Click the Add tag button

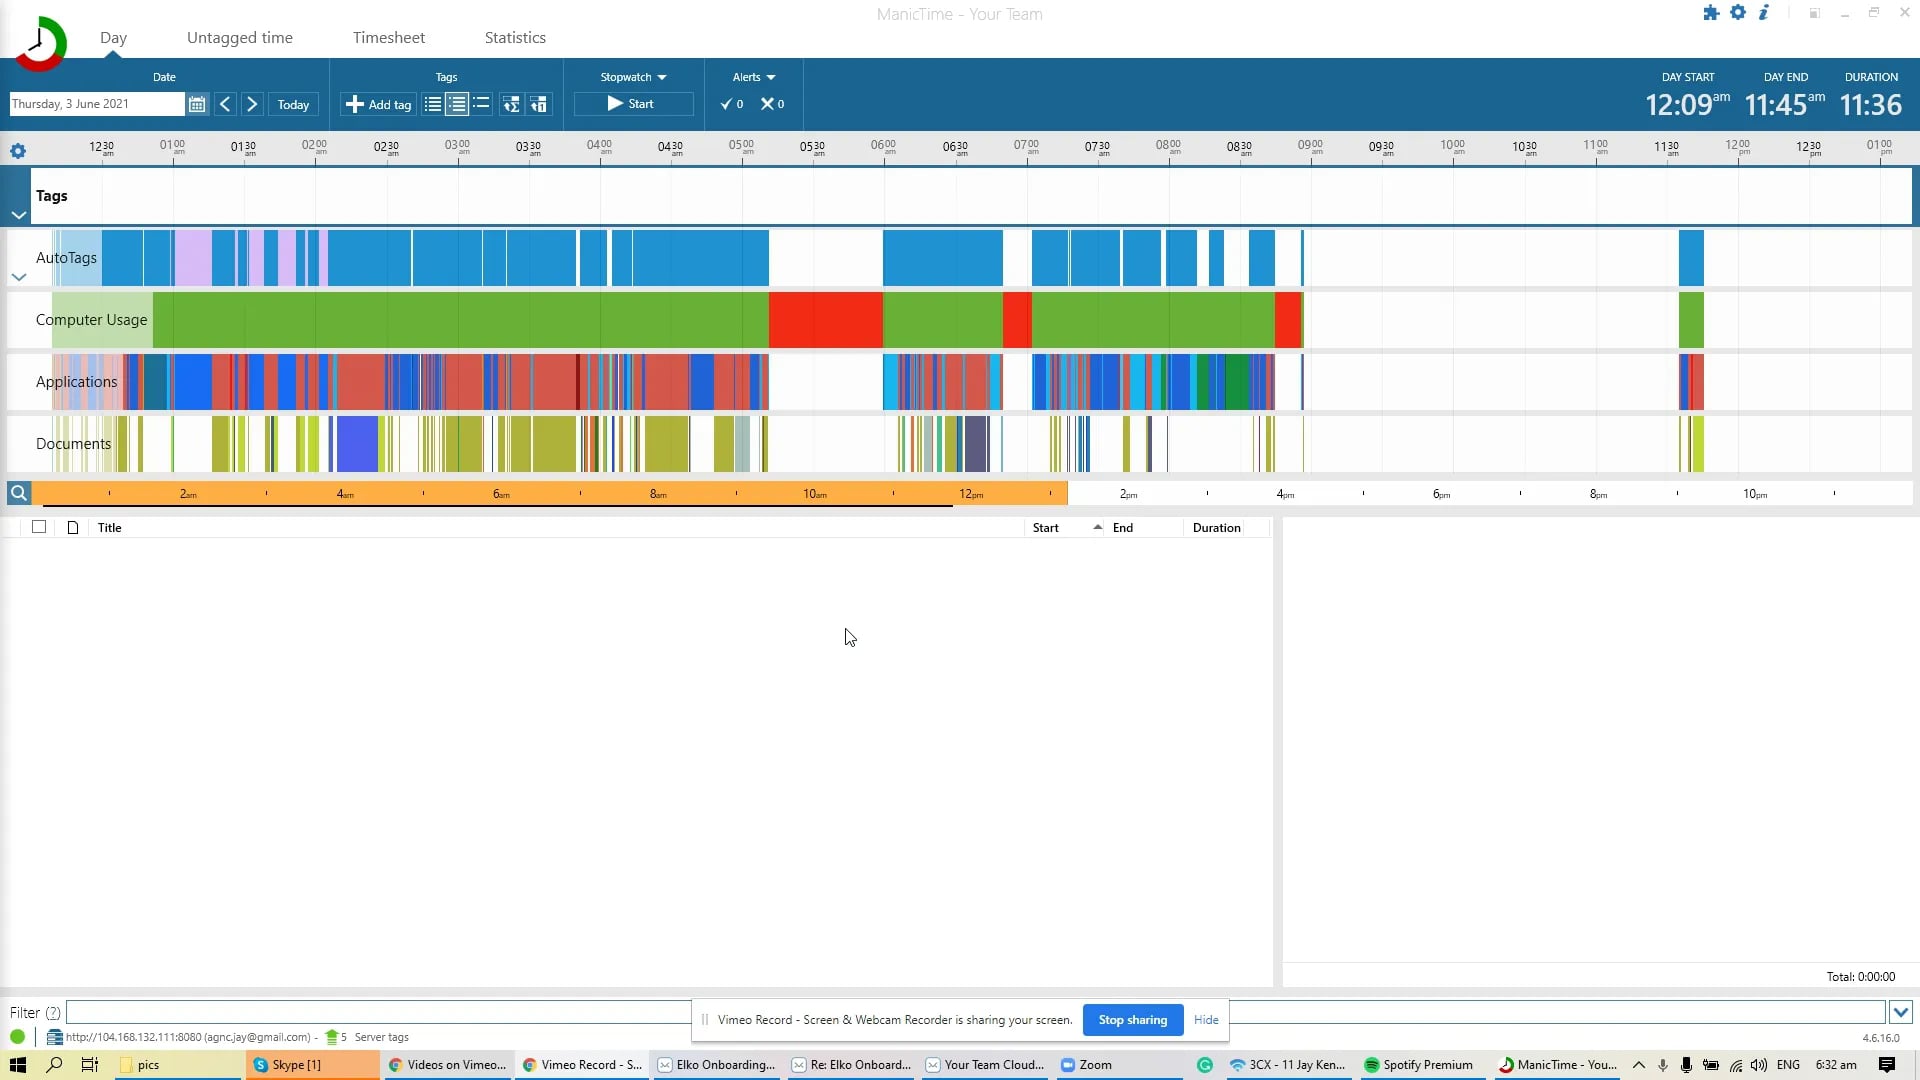378,104
